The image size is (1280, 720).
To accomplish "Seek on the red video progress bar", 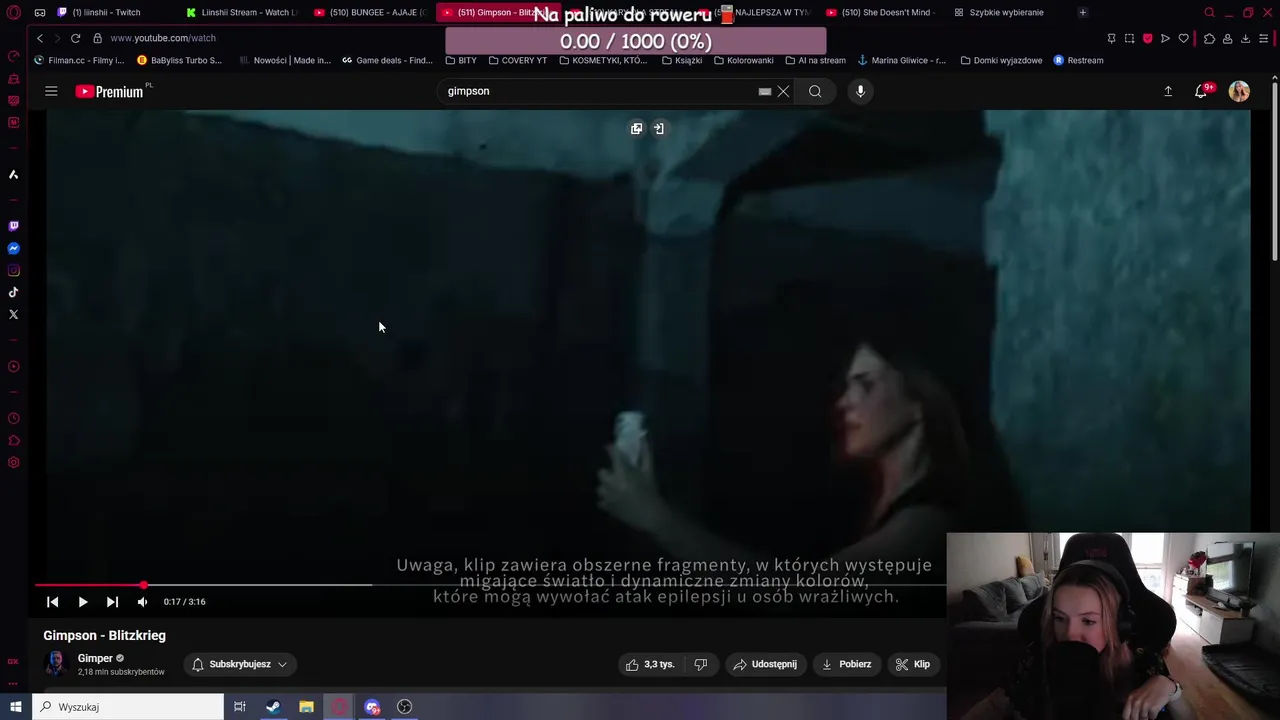I will click(490, 585).
